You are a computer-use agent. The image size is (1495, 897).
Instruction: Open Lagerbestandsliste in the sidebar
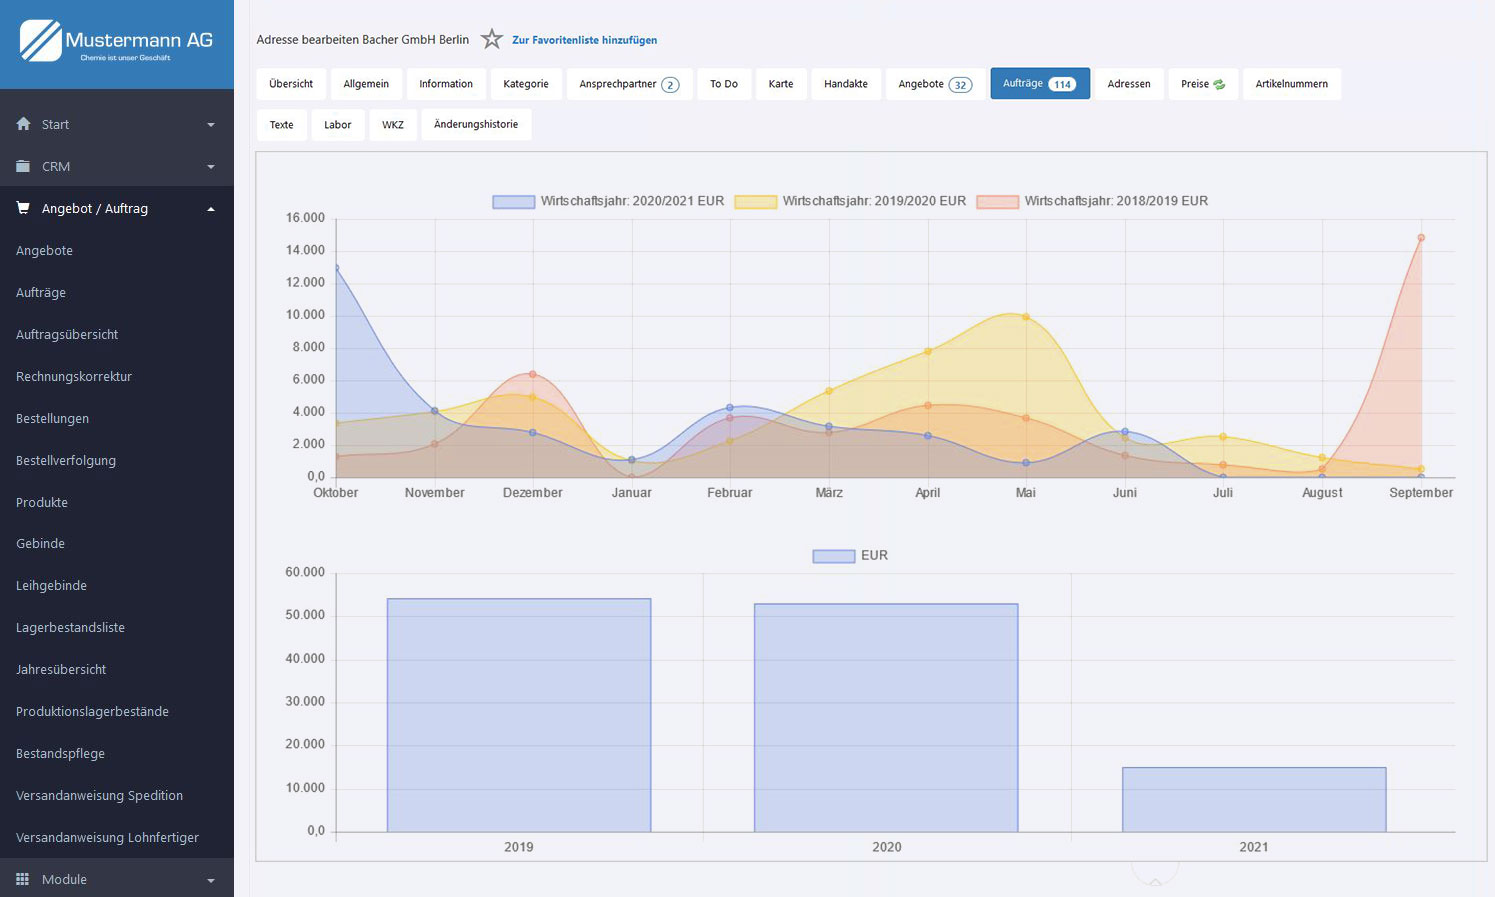pos(70,627)
